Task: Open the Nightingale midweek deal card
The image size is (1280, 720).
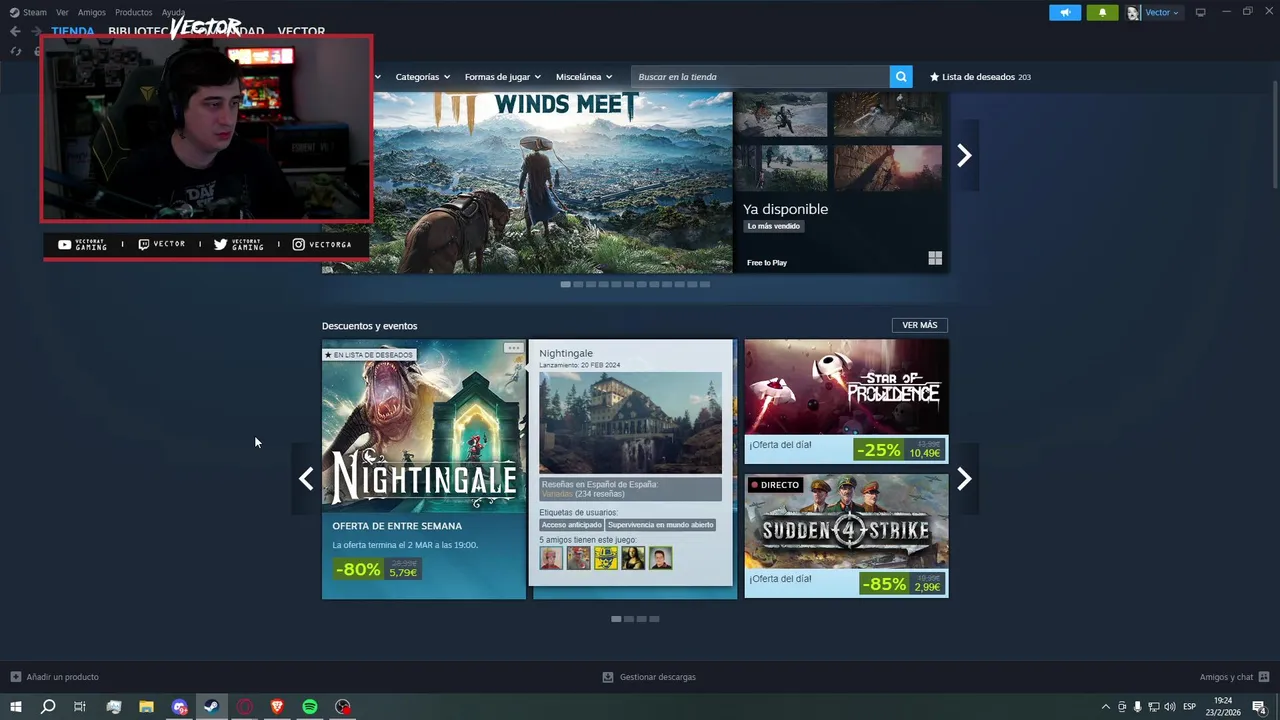Action: pyautogui.click(x=424, y=469)
